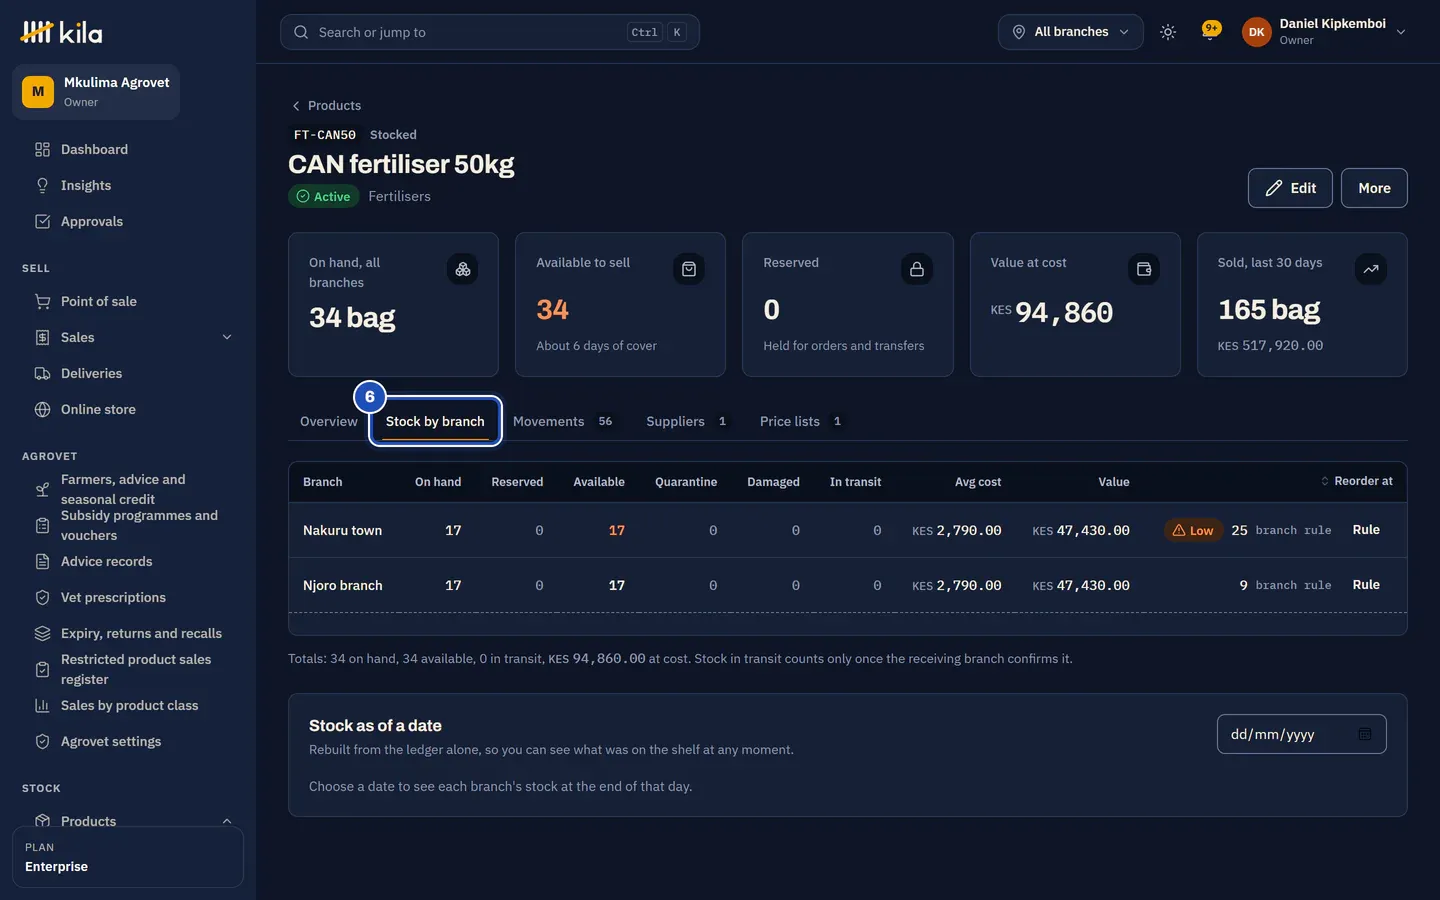The width and height of the screenshot is (1440, 900).
Task: Open notifications with the 9+ badge
Action: (1211, 32)
